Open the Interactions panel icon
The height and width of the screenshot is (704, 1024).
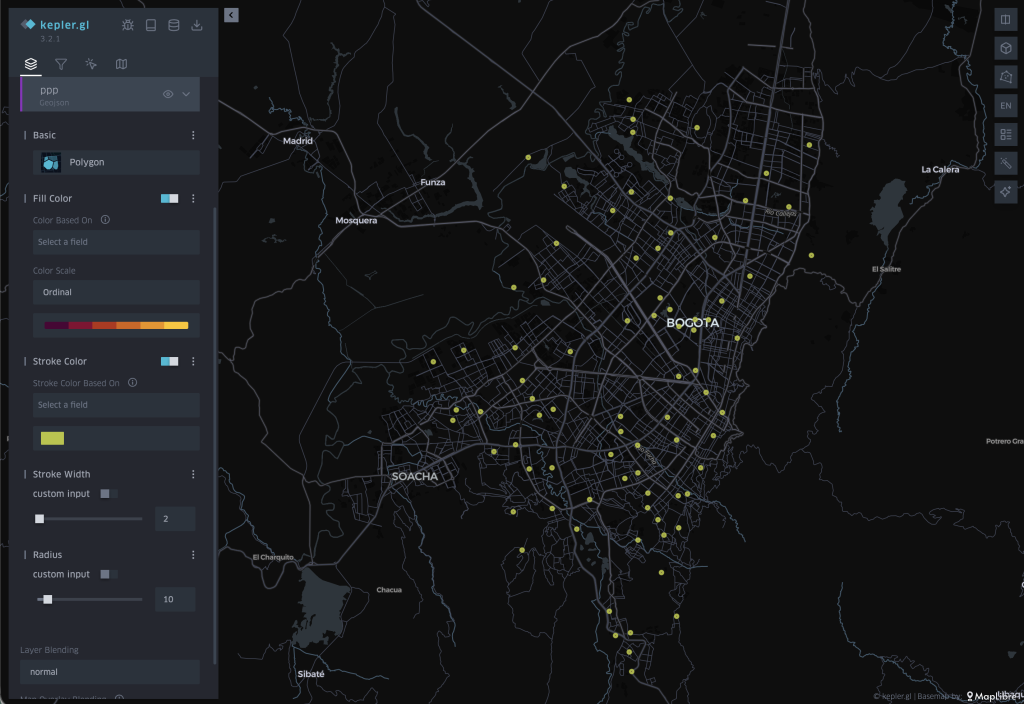(x=91, y=64)
